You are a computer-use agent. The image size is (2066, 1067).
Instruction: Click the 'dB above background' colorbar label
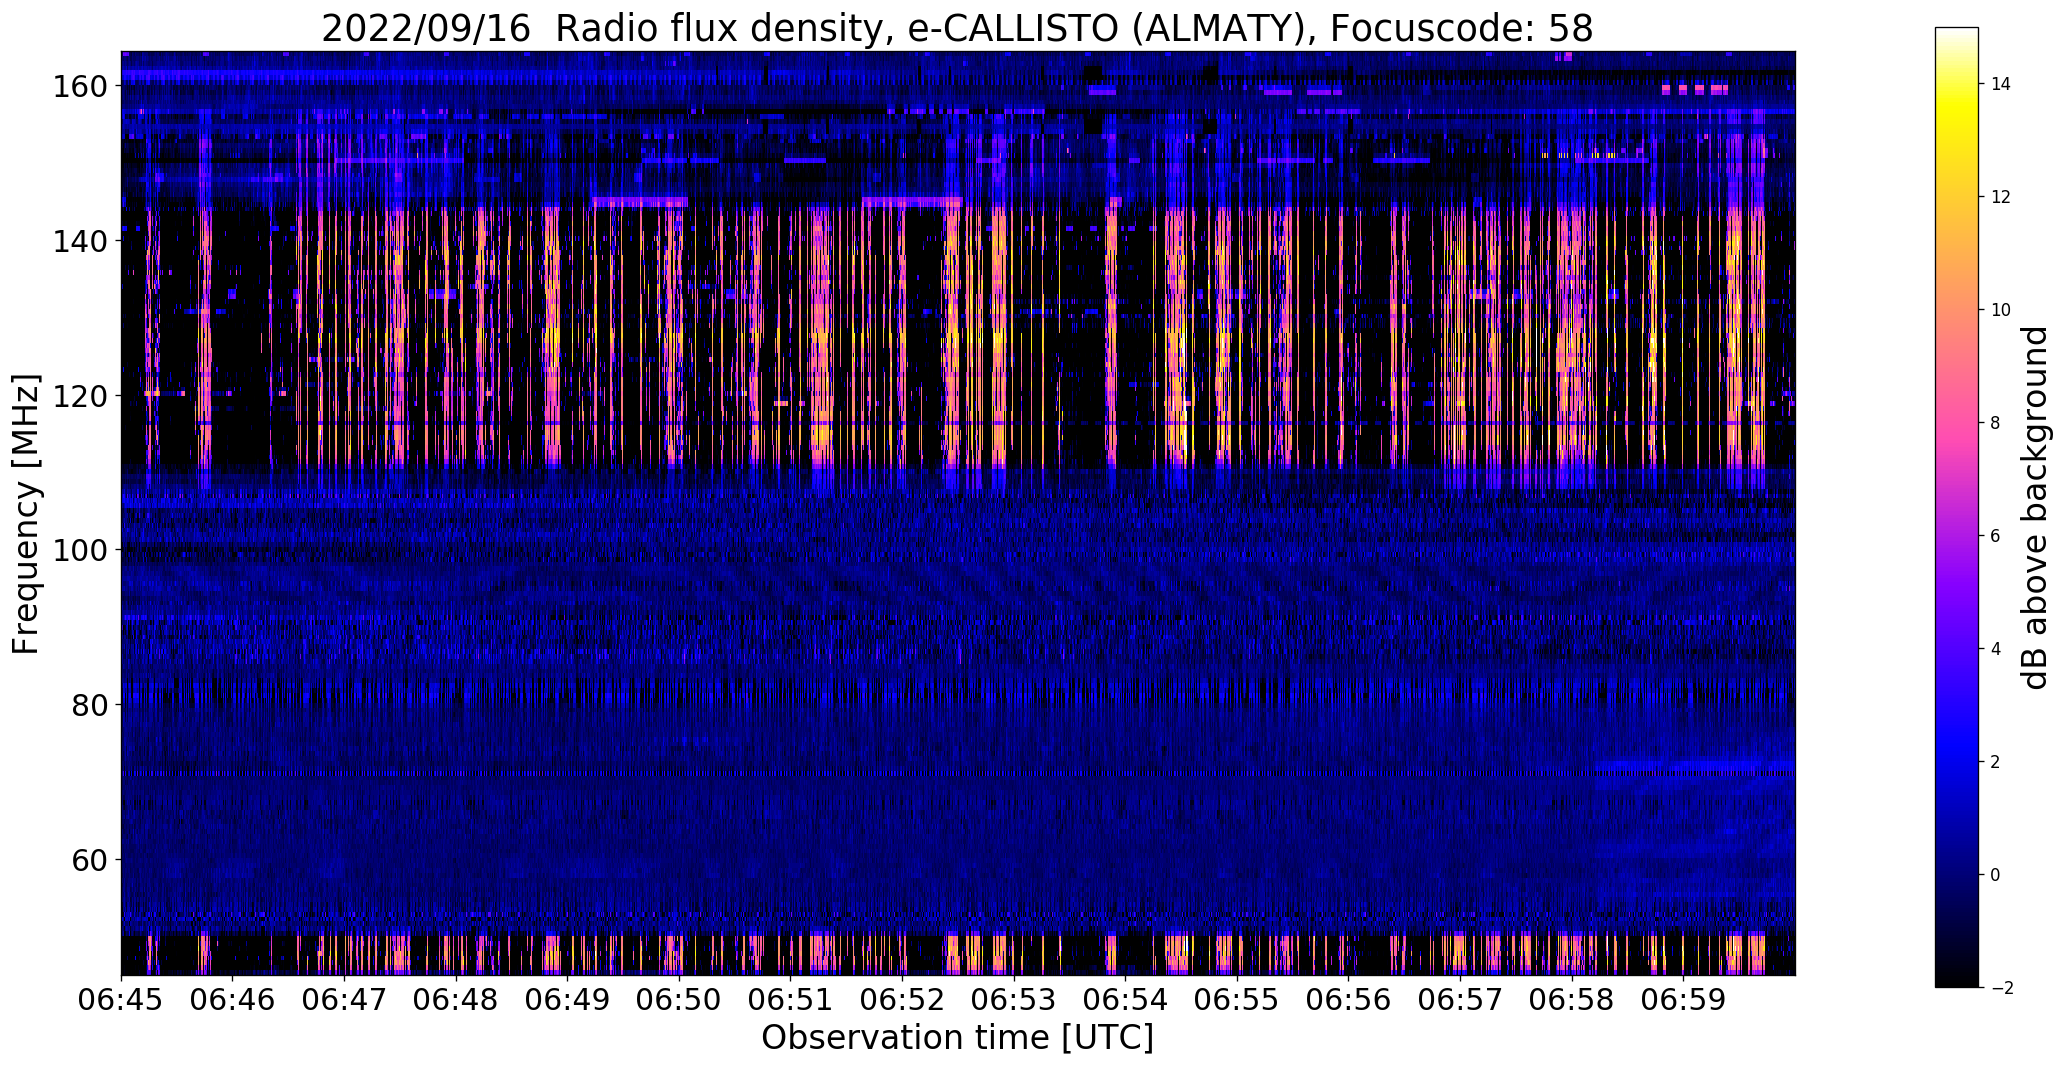2036,507
